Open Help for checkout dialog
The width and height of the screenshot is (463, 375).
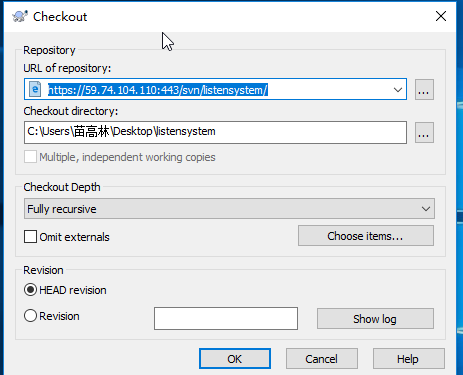coord(409,359)
